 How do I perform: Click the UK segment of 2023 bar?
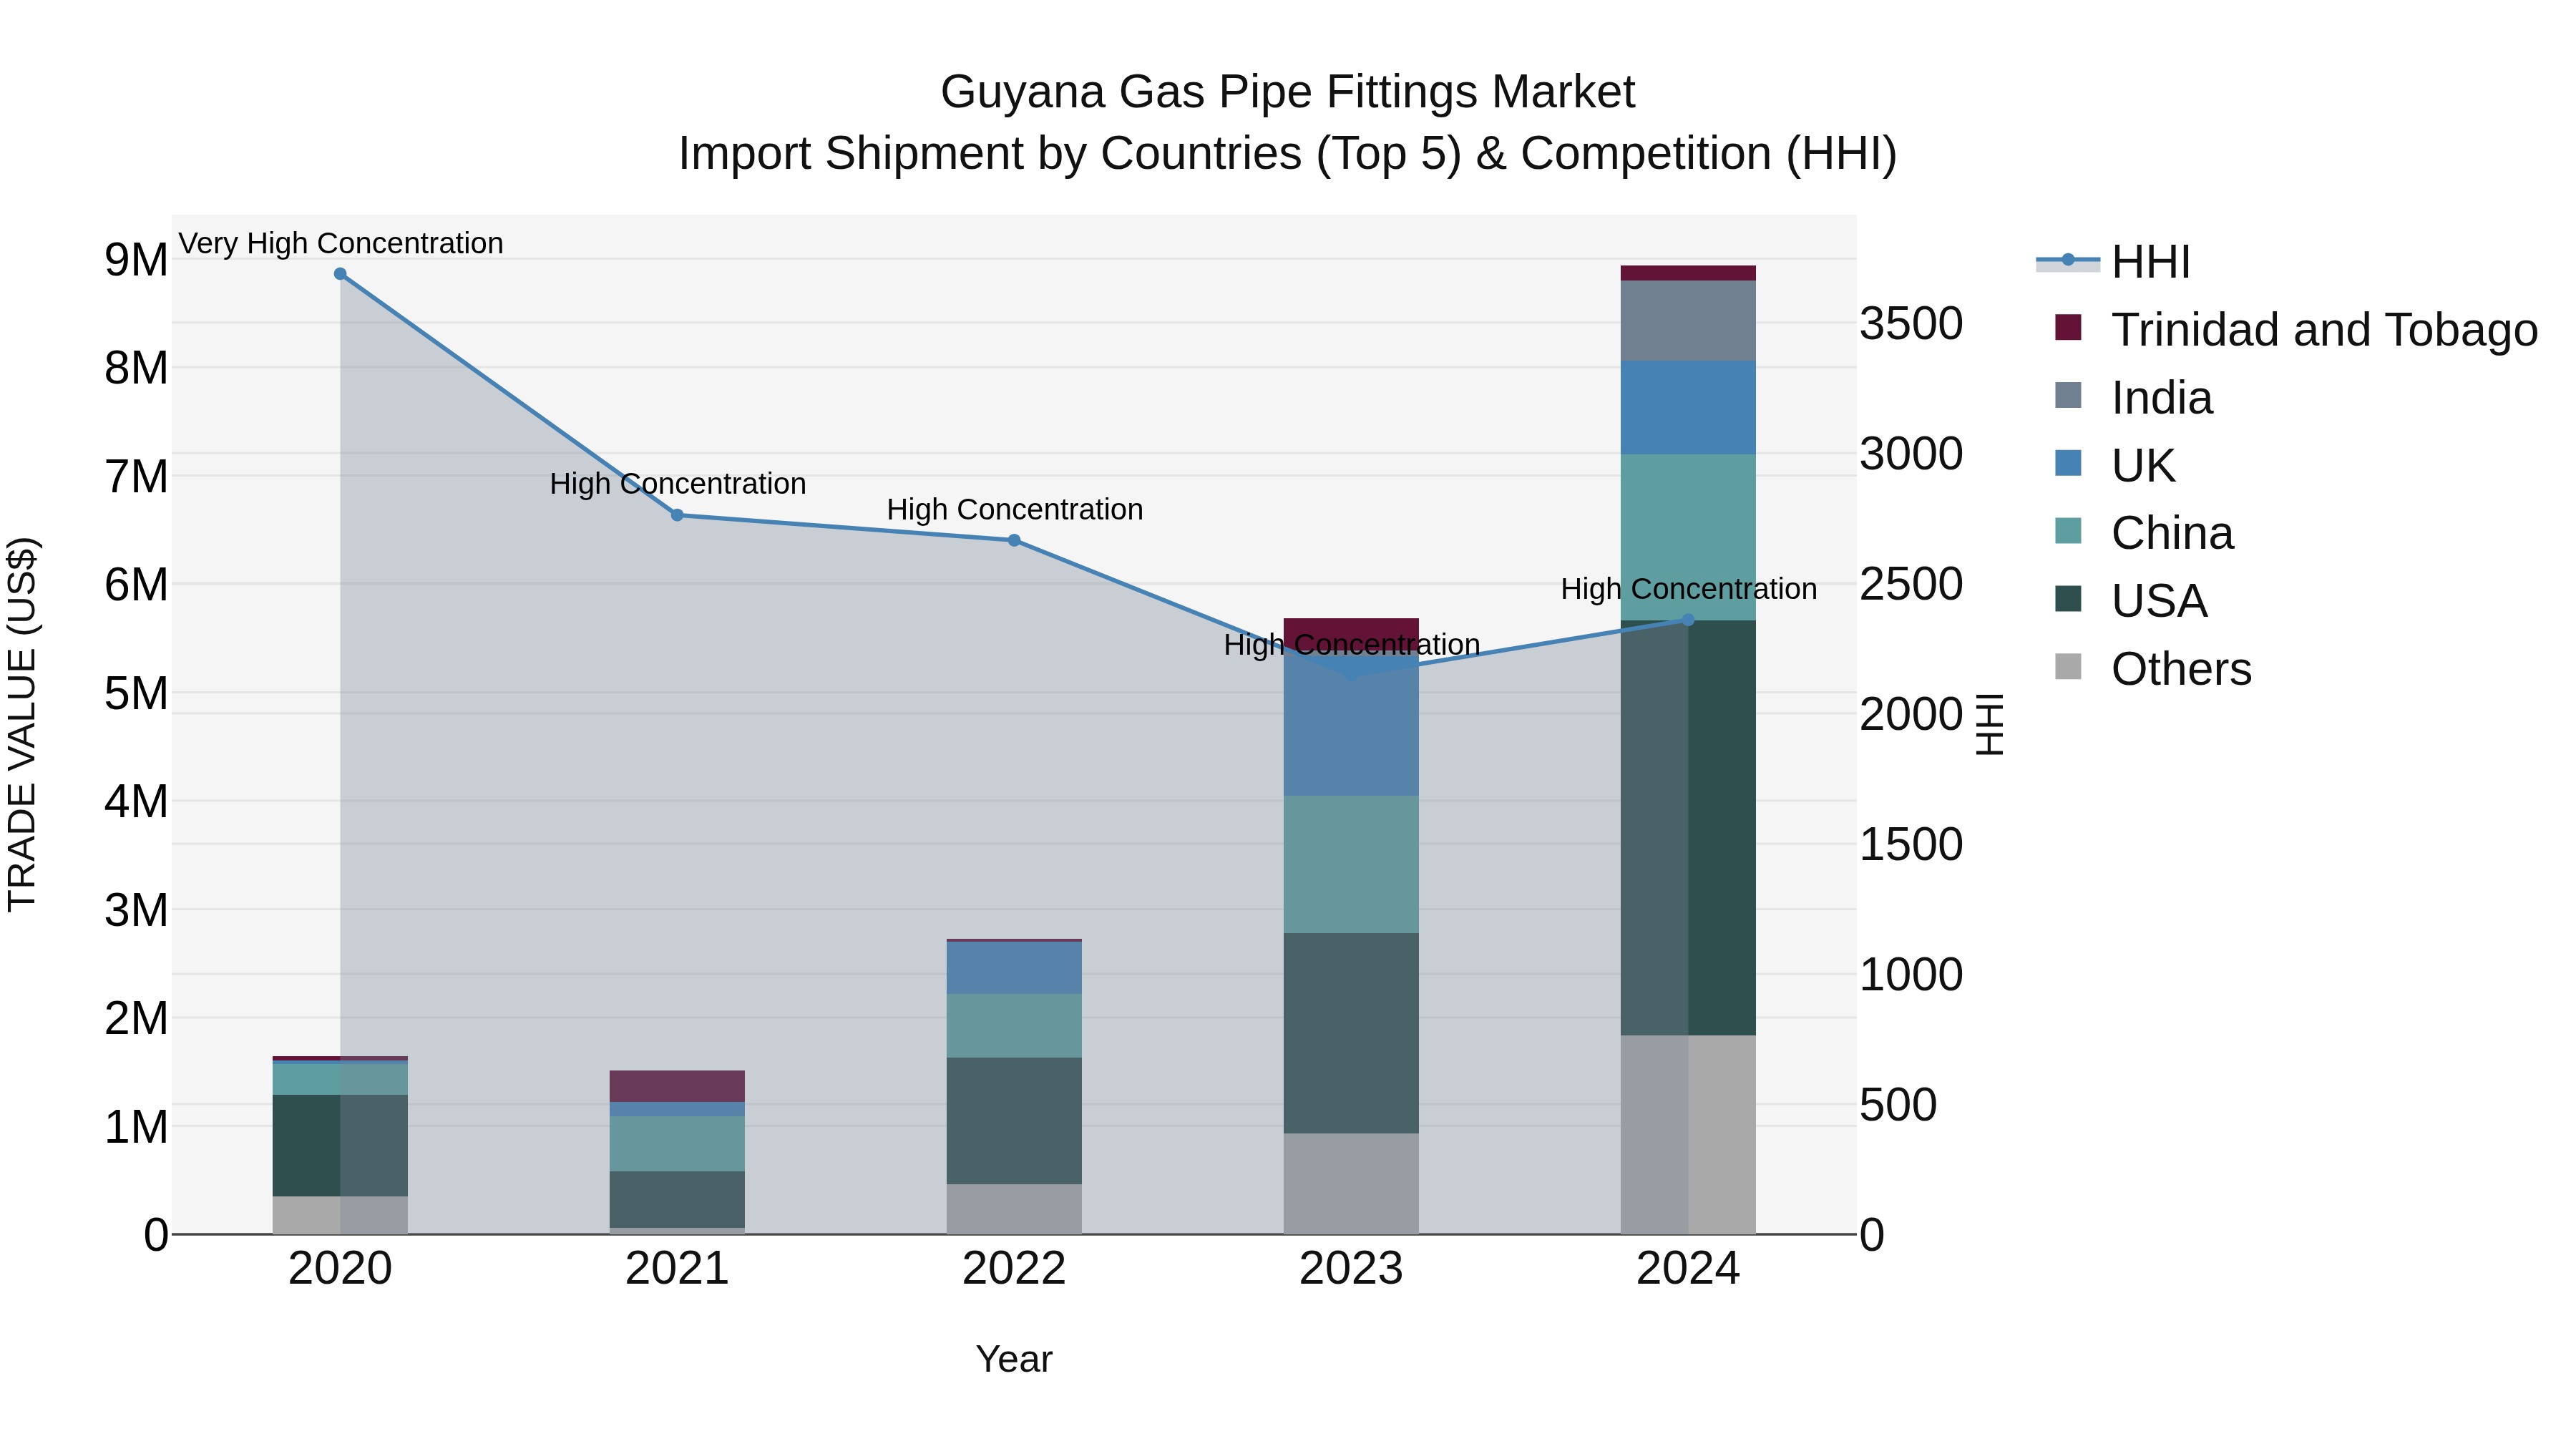[x=1351, y=724]
